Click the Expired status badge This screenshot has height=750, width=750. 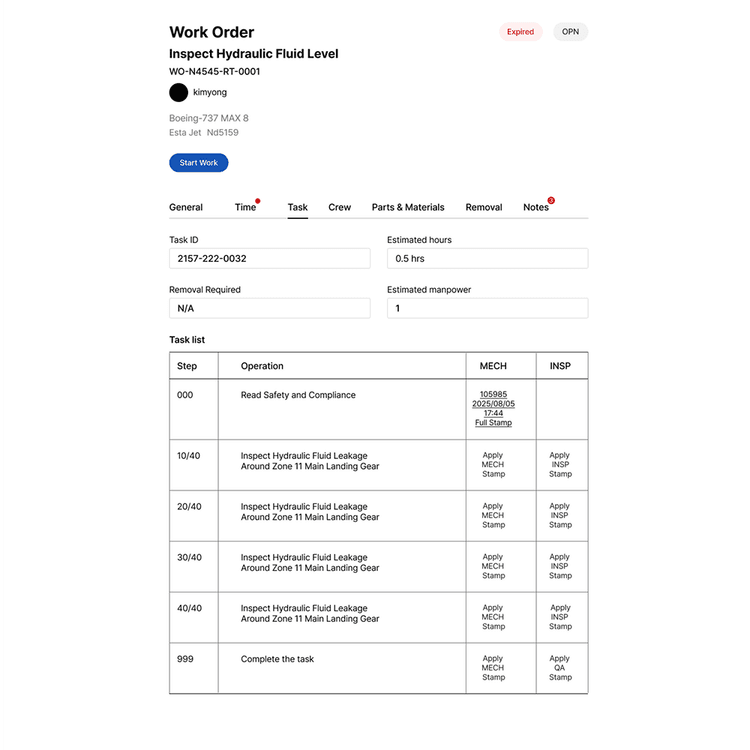[520, 32]
